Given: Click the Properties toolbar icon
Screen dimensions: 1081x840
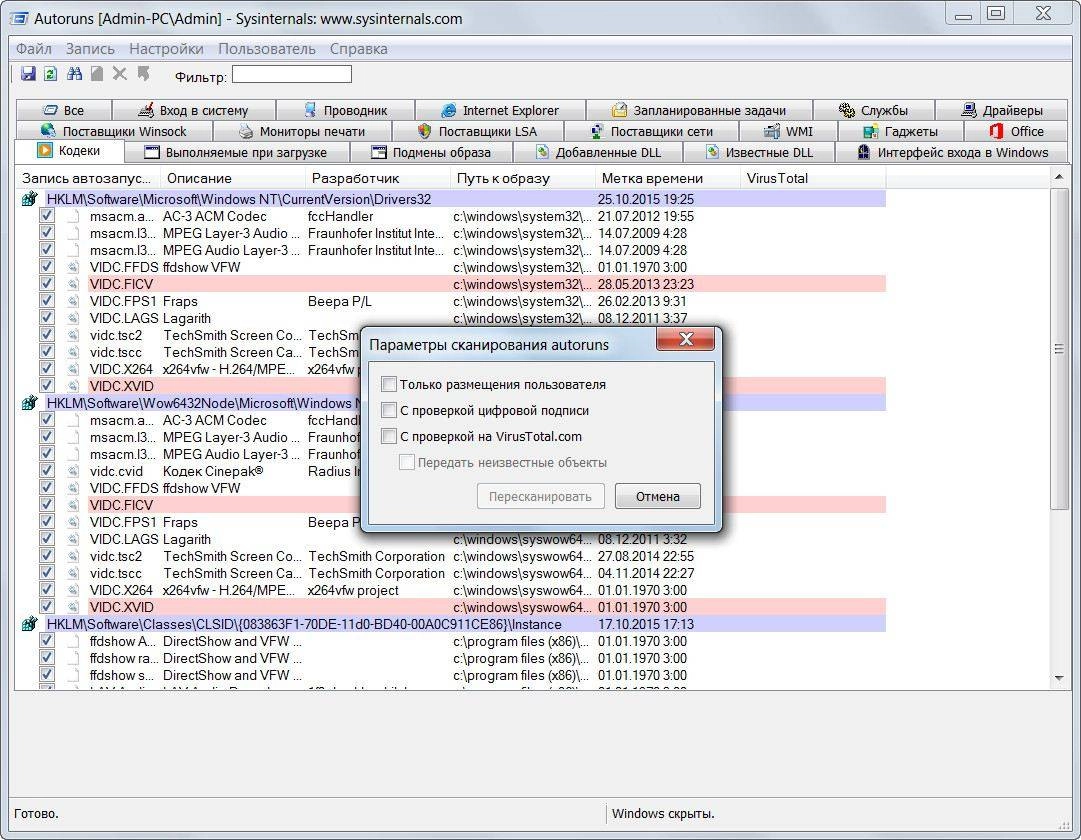Looking at the screenshot, I should (x=97, y=74).
